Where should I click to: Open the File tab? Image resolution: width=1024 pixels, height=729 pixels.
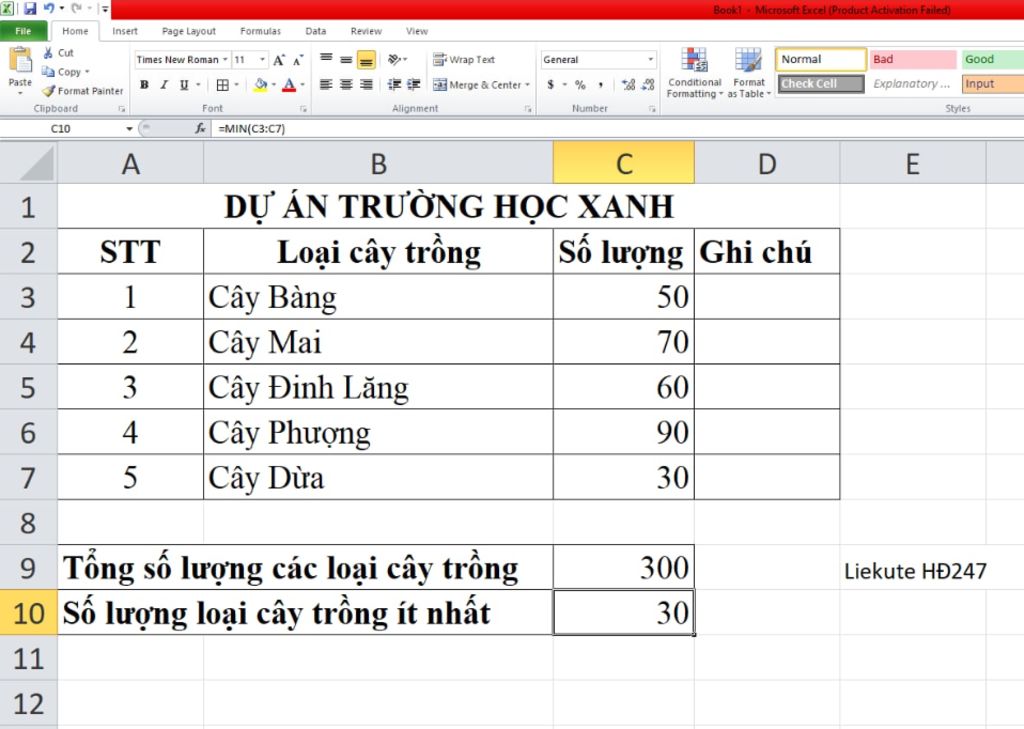pos(24,31)
